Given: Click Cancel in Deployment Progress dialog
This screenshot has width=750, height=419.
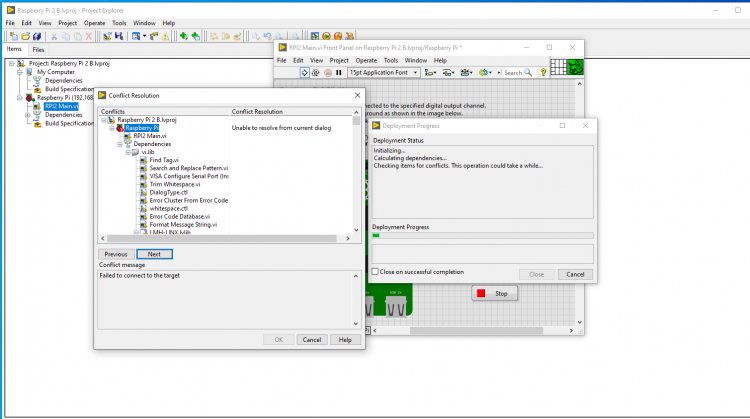Looking at the screenshot, I should [x=575, y=275].
